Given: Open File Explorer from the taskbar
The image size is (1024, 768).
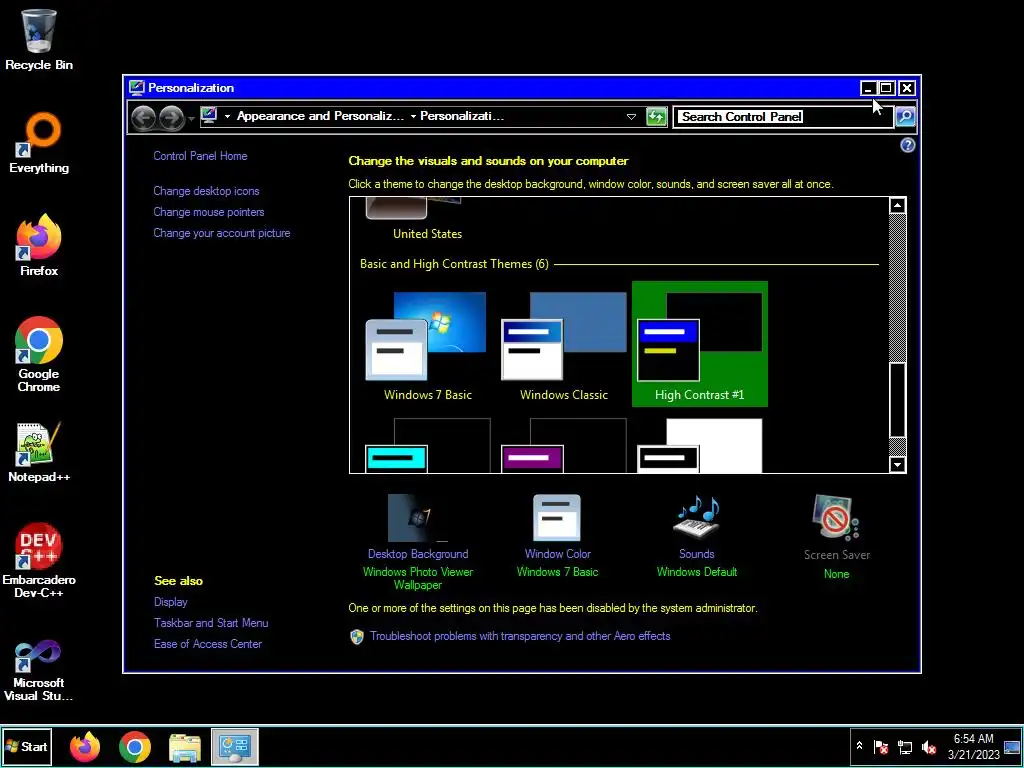Looking at the screenshot, I should (185, 746).
